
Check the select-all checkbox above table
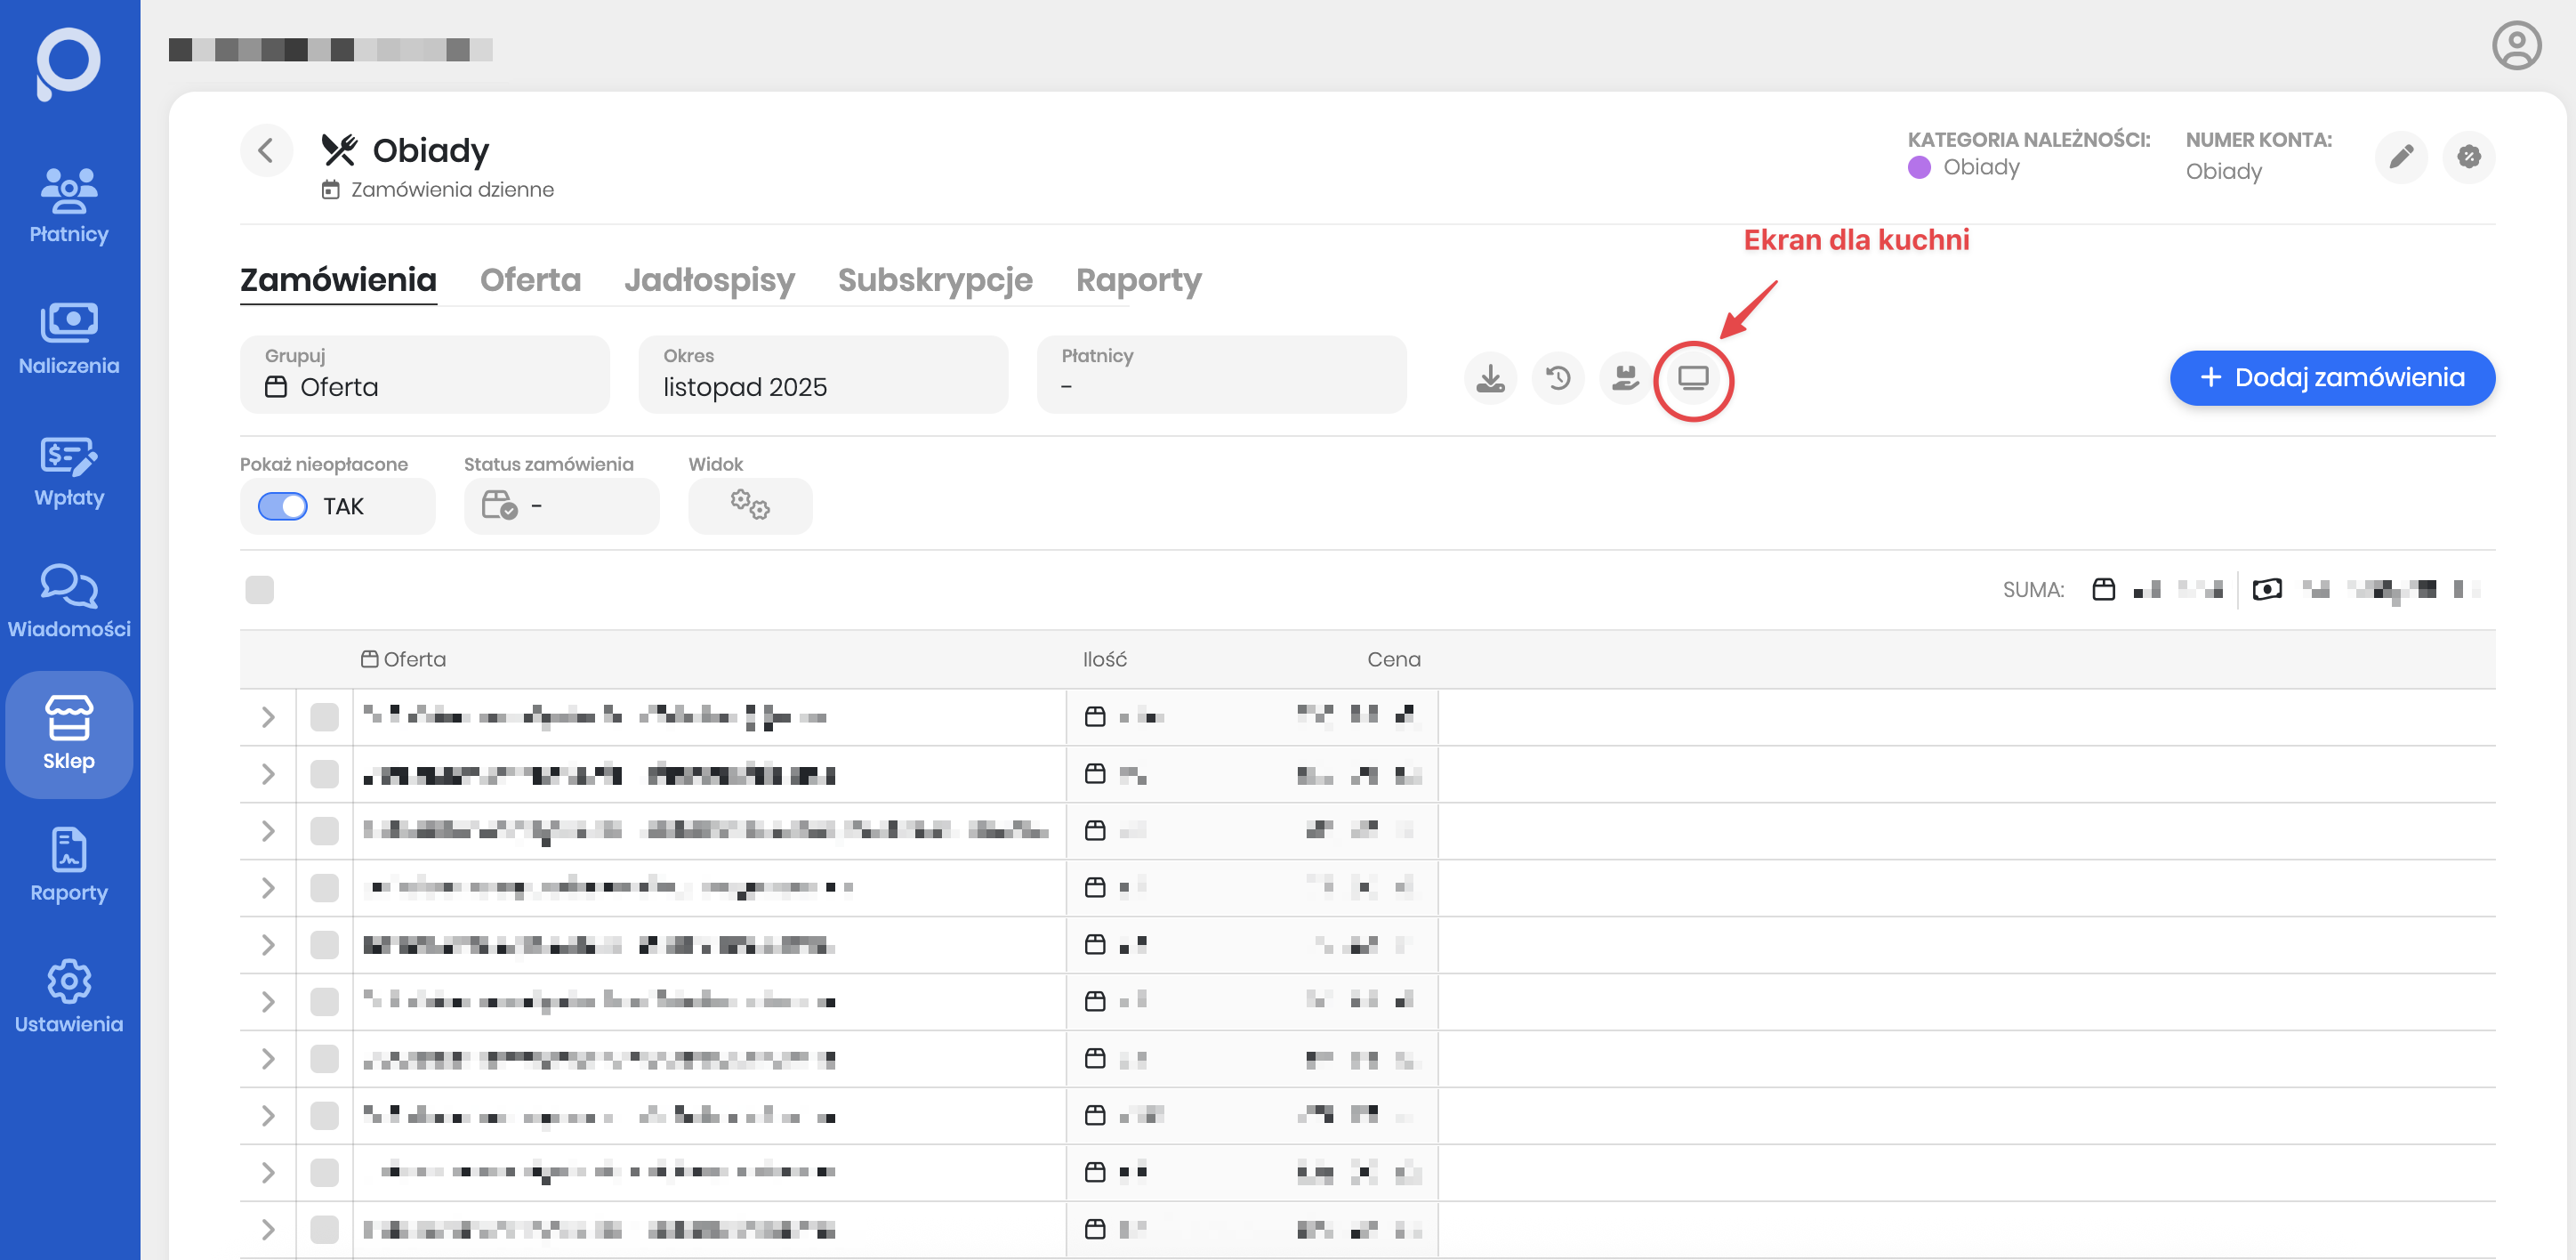click(260, 590)
